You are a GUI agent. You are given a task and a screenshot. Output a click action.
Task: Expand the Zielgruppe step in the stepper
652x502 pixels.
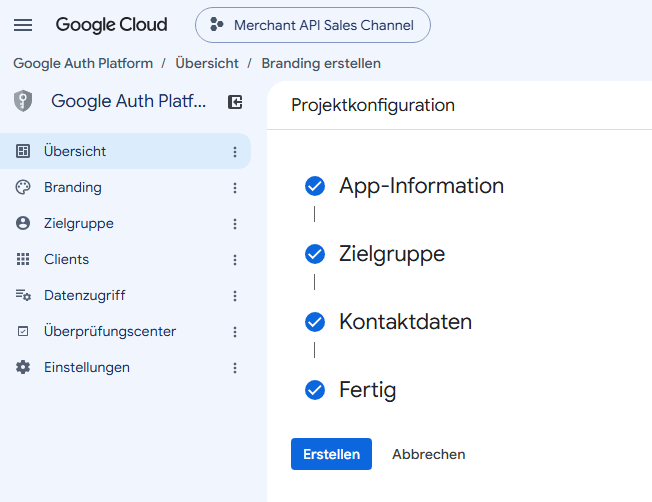(x=392, y=254)
